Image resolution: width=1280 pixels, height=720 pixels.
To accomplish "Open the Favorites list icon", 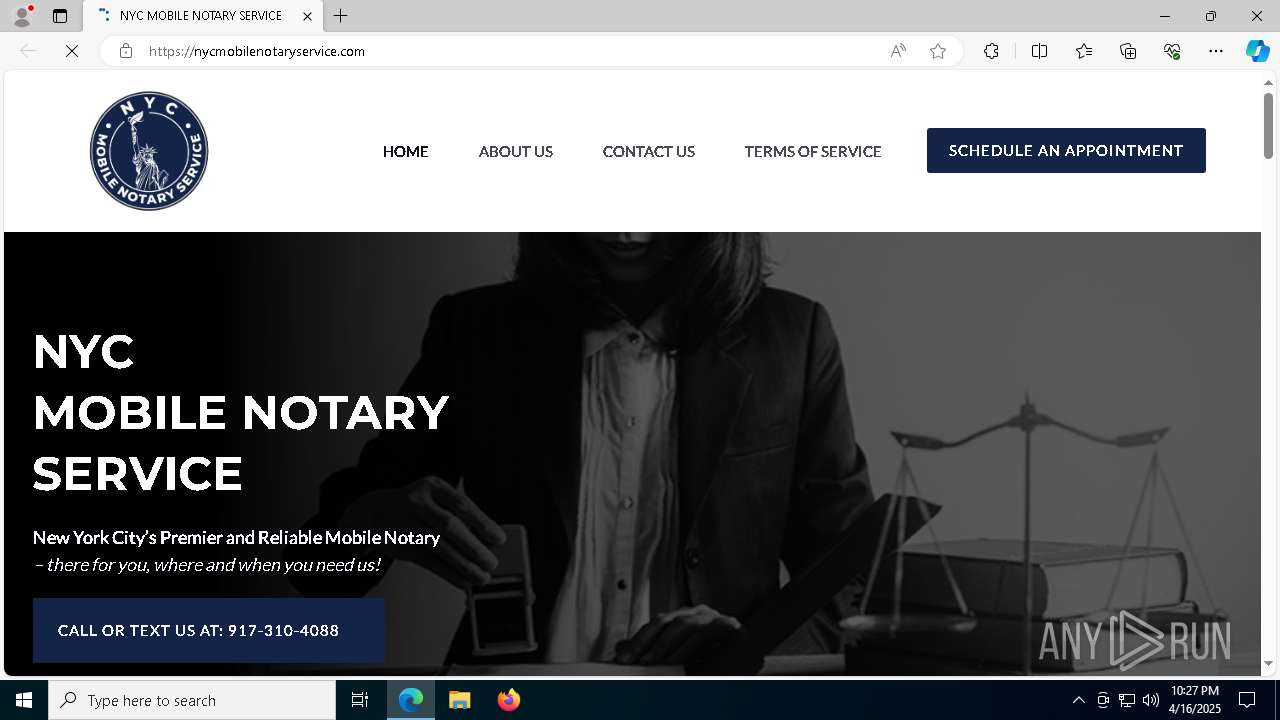I will [1084, 51].
